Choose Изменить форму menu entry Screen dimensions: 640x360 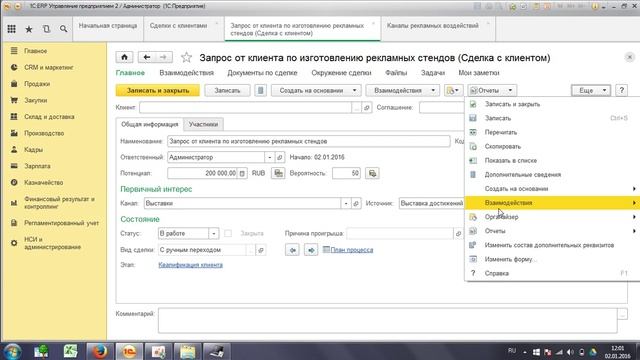tap(552, 259)
